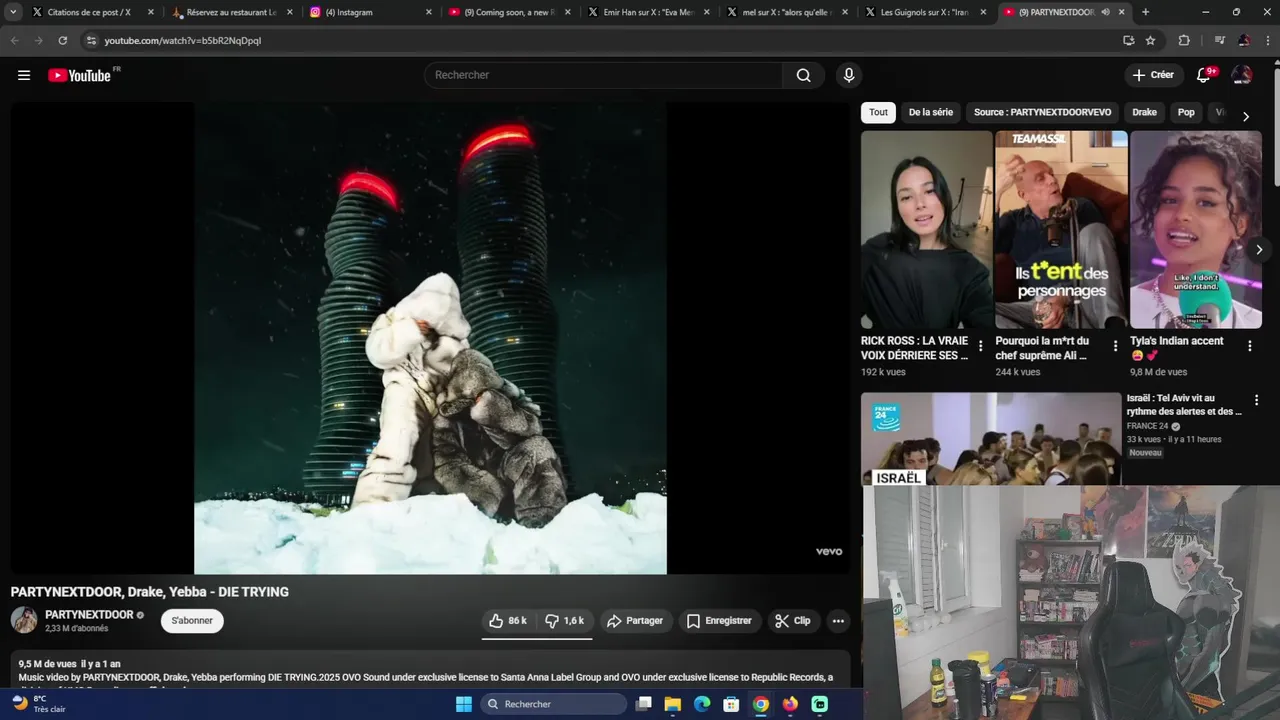Launch Microsoft Edge from the taskbar
1280x720 pixels.
[x=702, y=704]
